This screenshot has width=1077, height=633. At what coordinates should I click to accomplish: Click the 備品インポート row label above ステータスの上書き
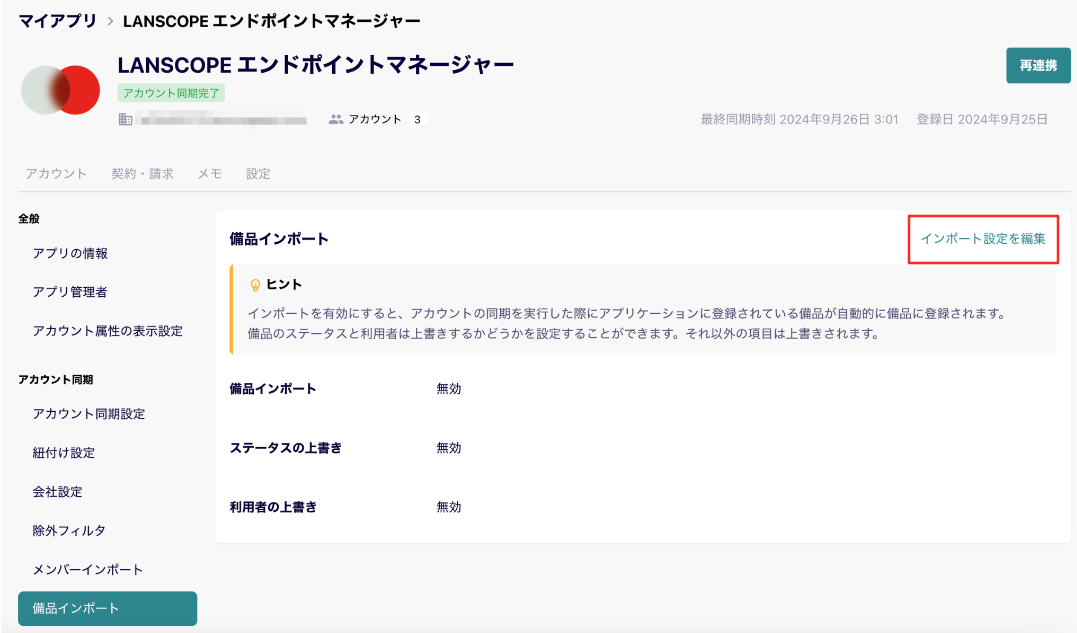[273, 389]
